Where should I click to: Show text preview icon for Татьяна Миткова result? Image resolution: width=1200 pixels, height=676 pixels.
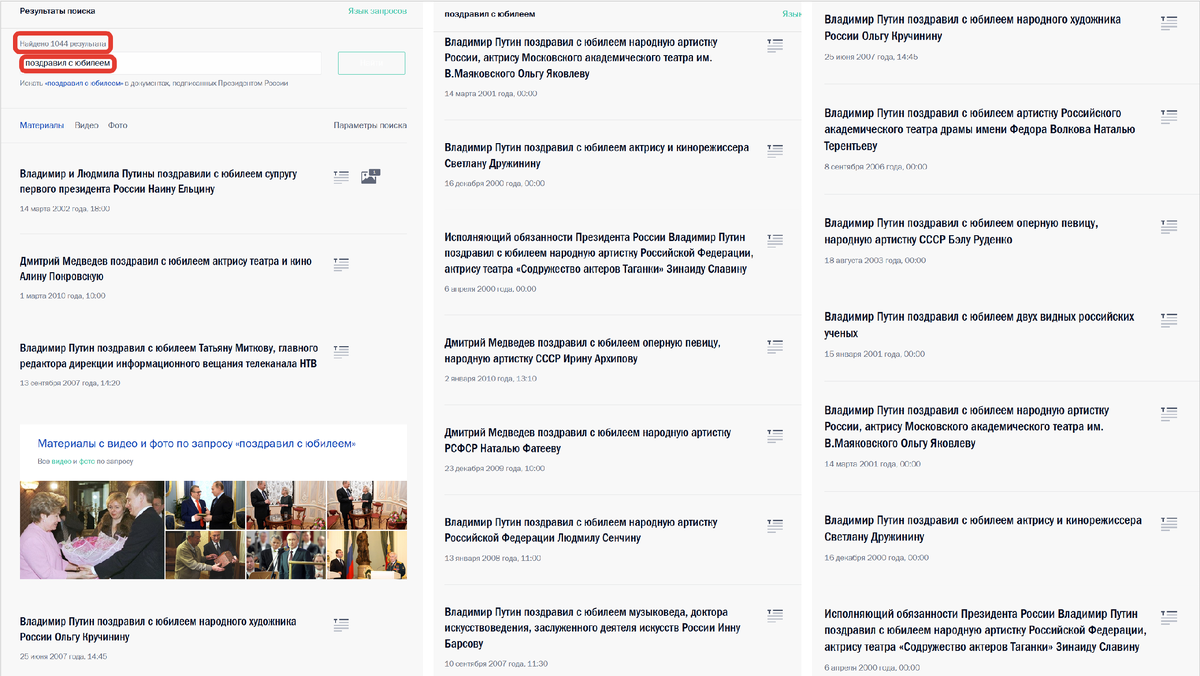341,351
